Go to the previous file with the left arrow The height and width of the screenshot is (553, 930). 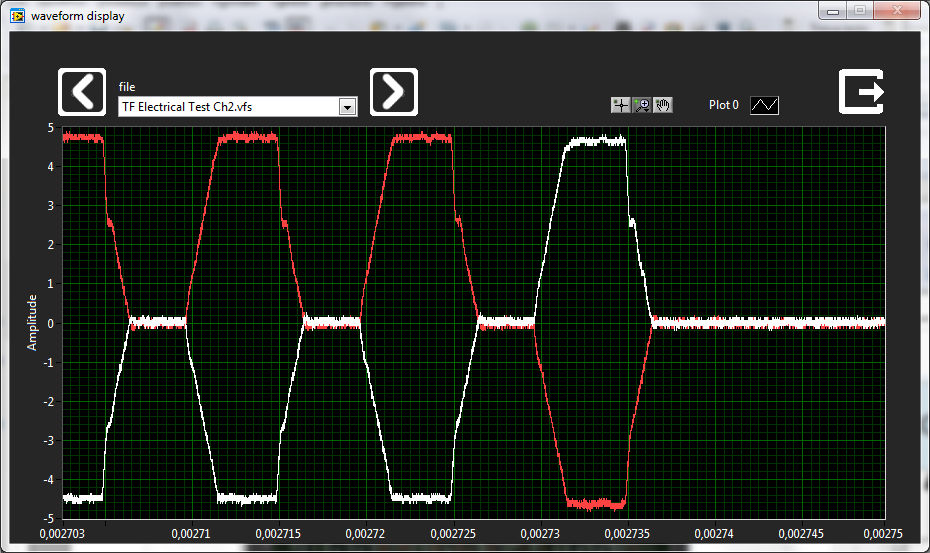coord(82,92)
